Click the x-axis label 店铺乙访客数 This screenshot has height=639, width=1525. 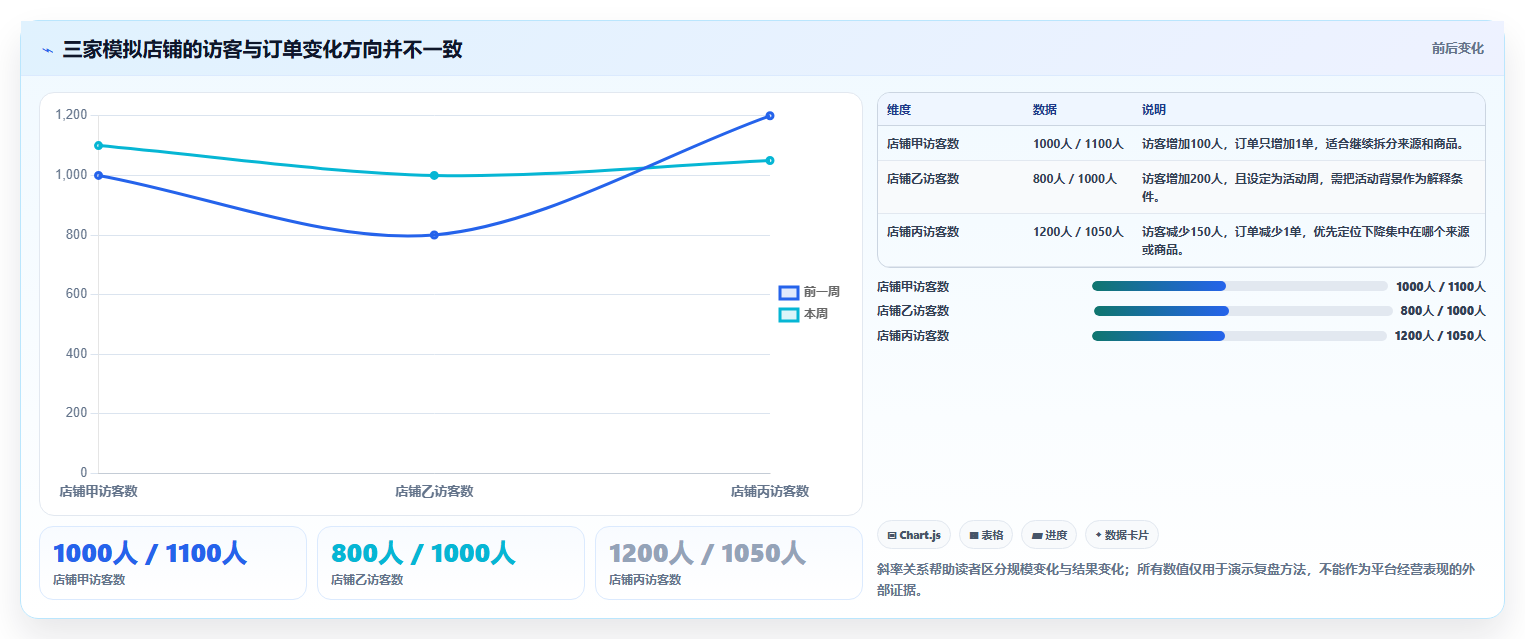point(434,491)
